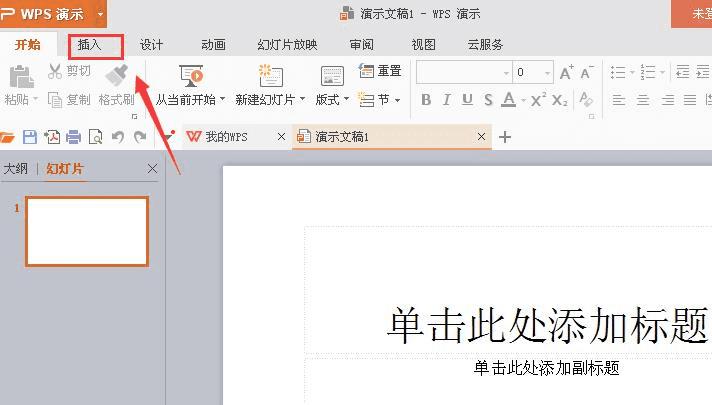Open the font dialog launcher
The image size is (712, 405).
pyautogui.click(x=591, y=117)
